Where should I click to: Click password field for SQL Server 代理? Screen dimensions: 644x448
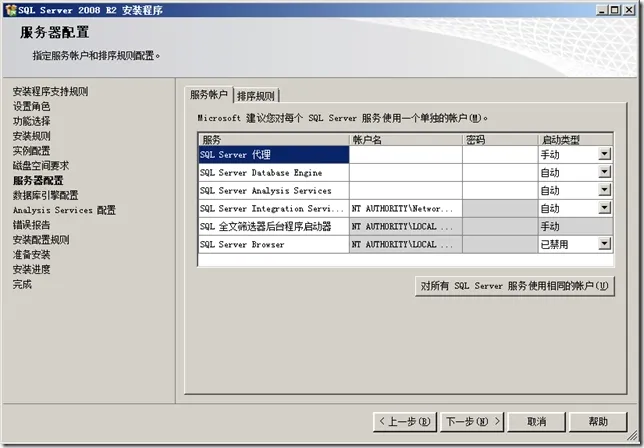tap(500, 155)
